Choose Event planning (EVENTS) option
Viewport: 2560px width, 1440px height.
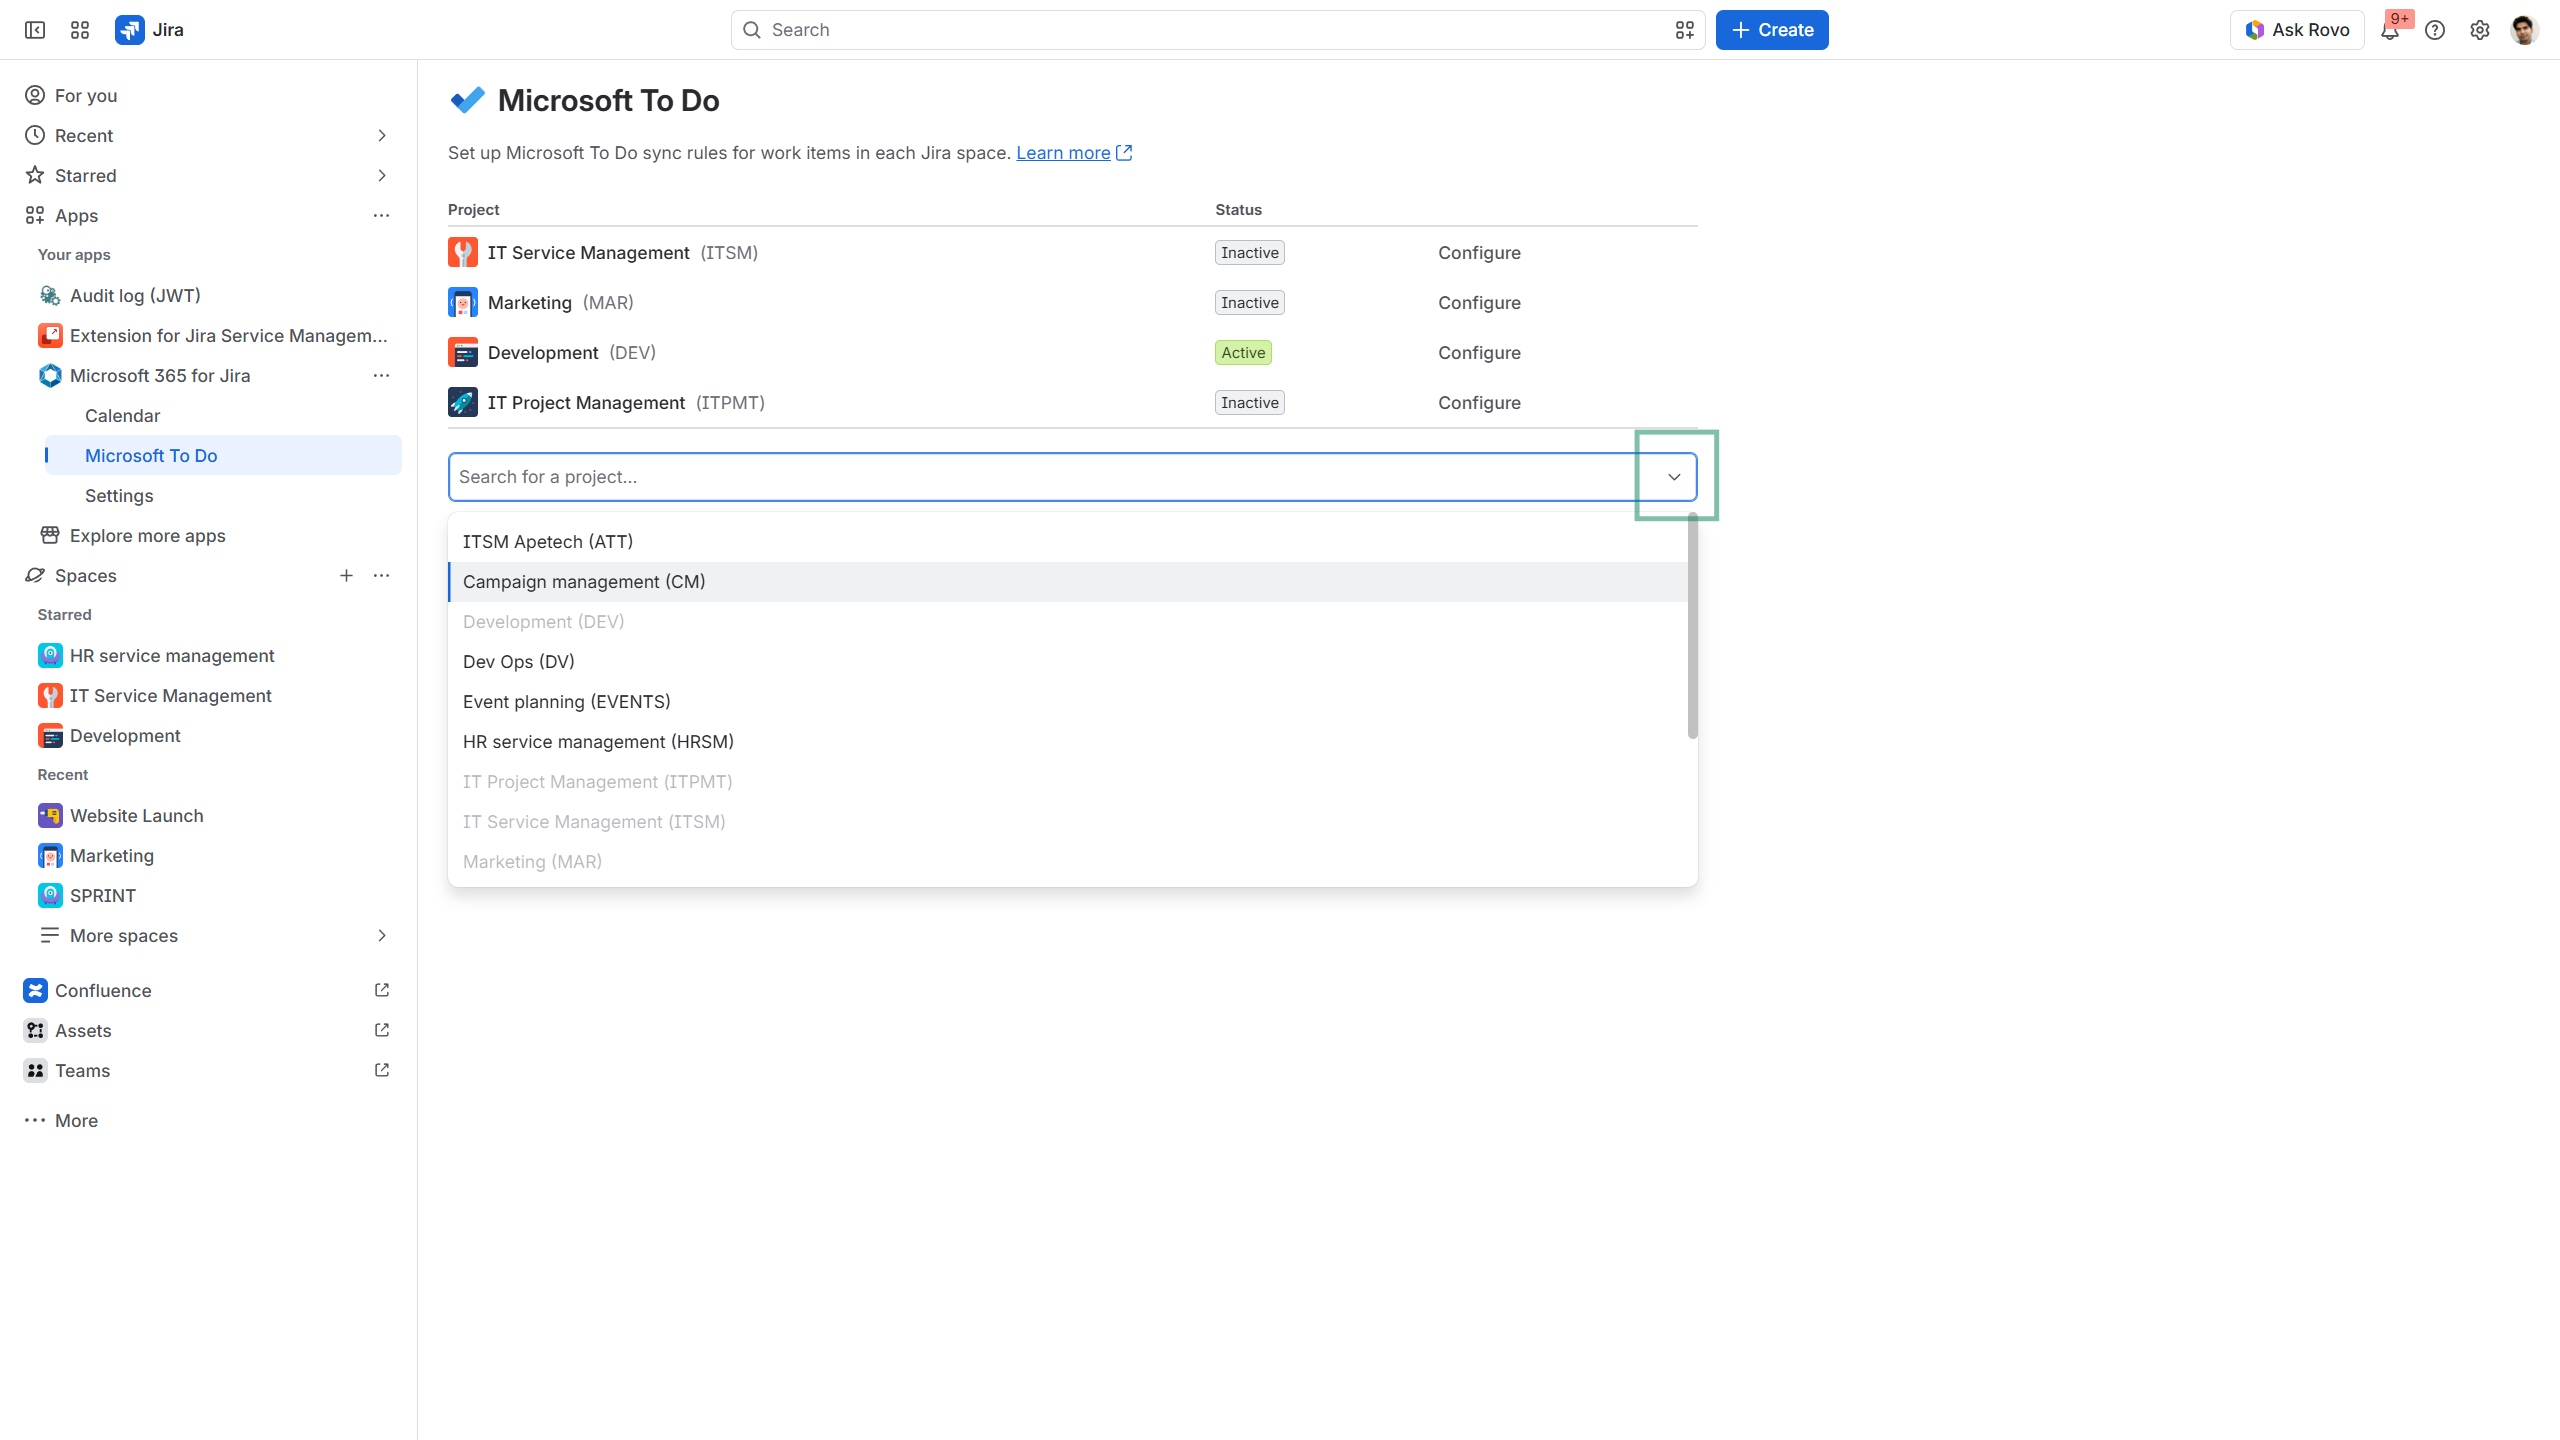1068,702
